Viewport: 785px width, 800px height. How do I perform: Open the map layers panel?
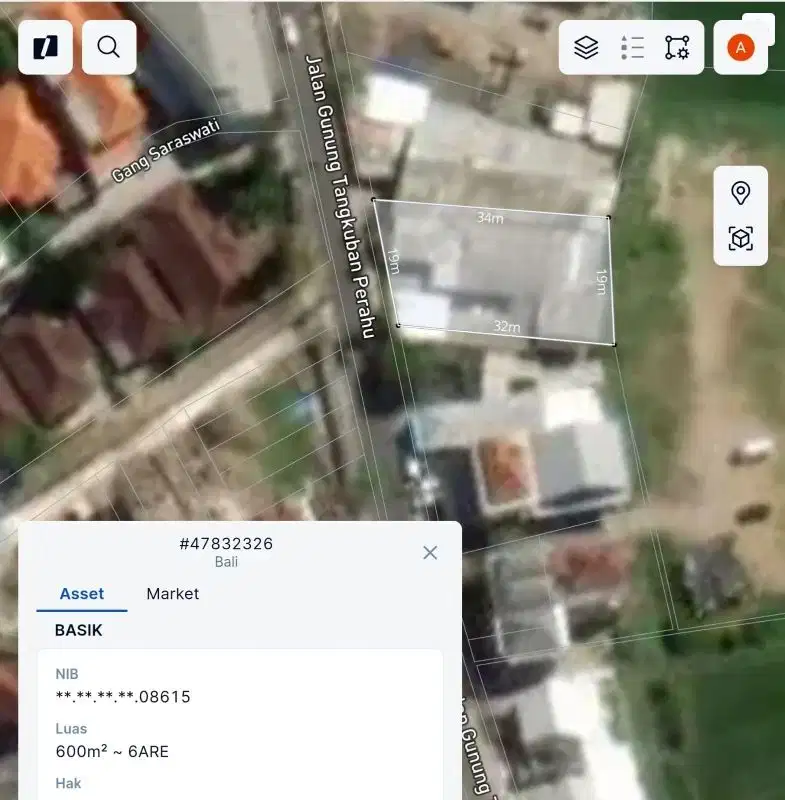pyautogui.click(x=586, y=47)
